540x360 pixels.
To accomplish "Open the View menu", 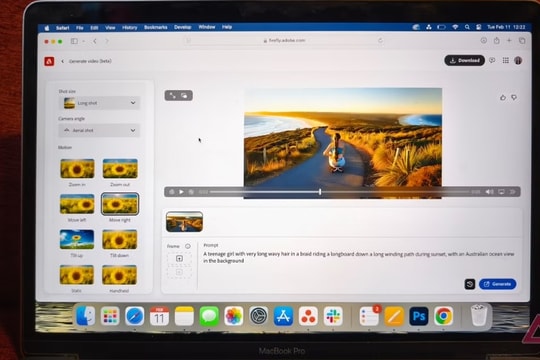I will 110,28.
